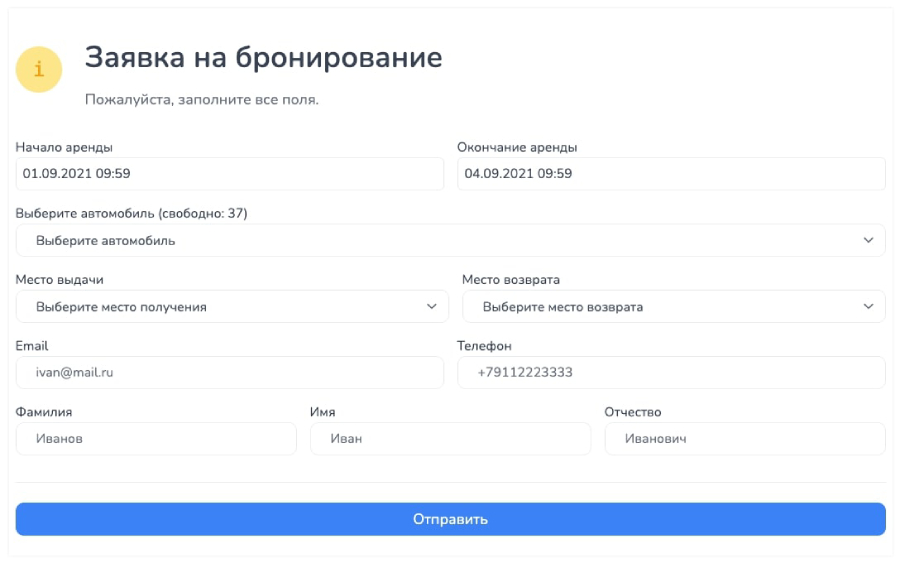Open the 'Начало аренды' date field

(230, 174)
